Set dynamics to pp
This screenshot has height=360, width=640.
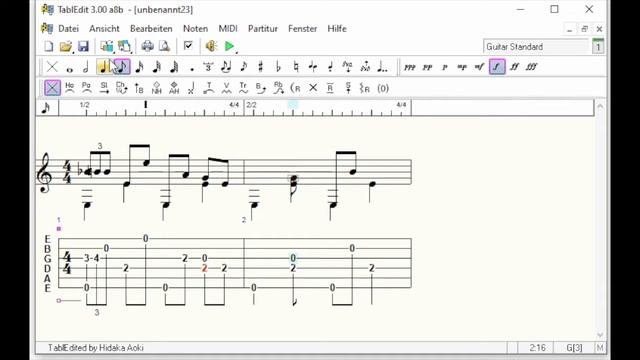[x=427, y=67]
